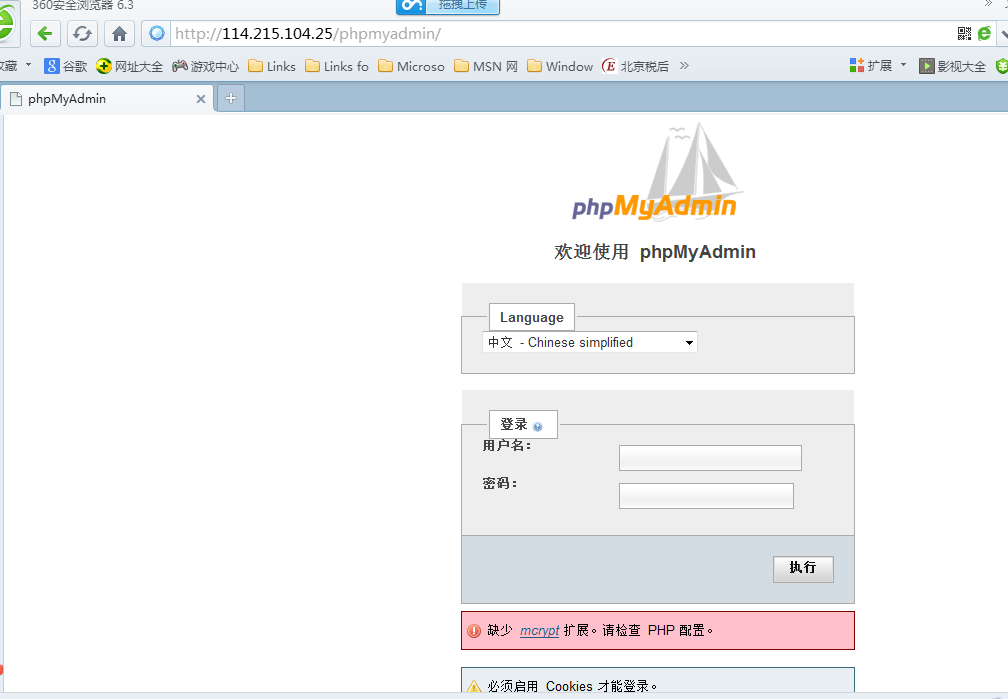Open the MSN 网 bookmark folder
1008x699 pixels.
486,66
